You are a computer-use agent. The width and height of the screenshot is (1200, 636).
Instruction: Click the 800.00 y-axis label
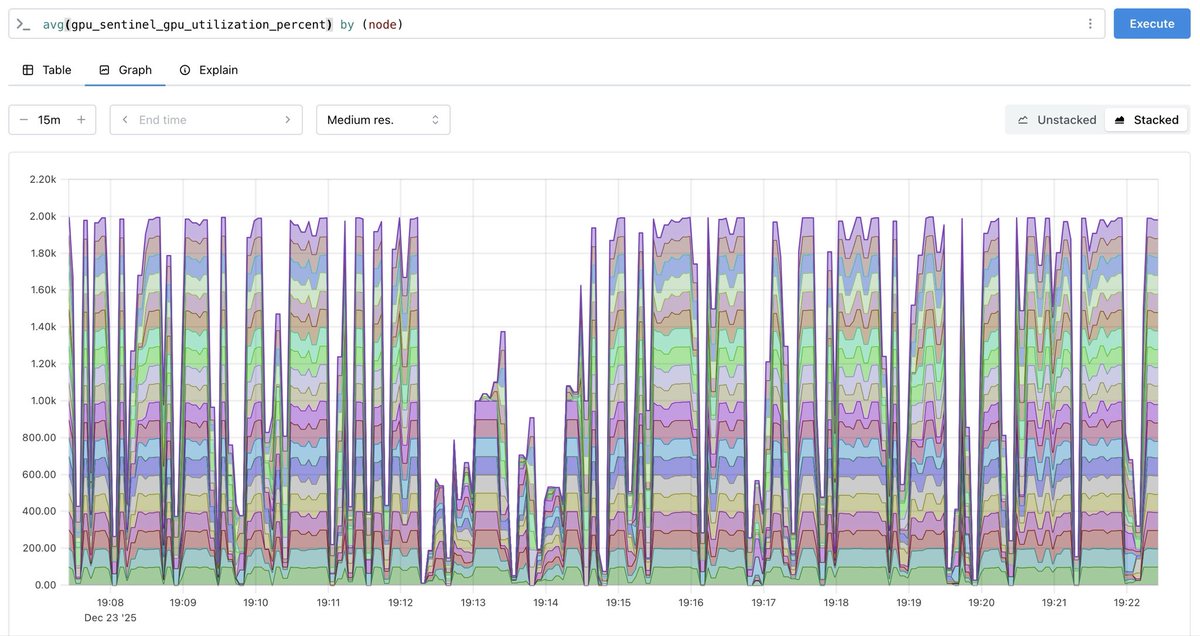click(40, 437)
